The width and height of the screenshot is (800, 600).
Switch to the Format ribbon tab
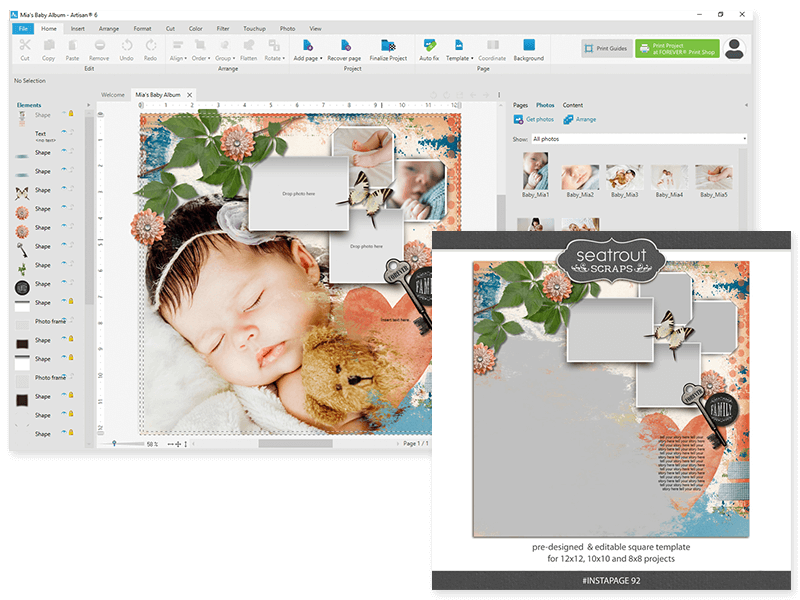coord(142,29)
